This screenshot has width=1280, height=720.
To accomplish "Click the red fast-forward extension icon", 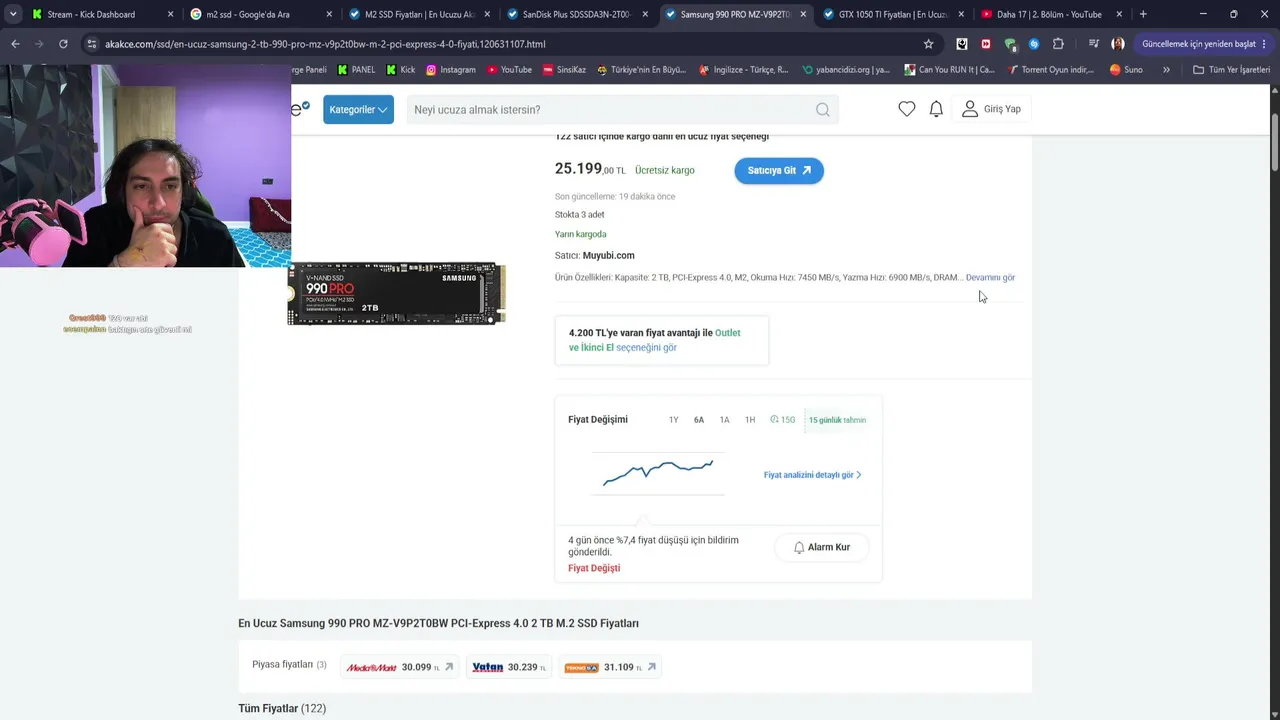I will (986, 44).
